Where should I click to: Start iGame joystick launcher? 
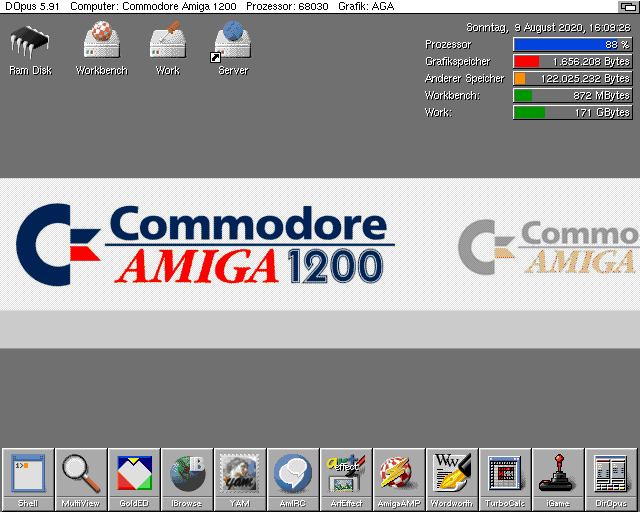click(558, 479)
